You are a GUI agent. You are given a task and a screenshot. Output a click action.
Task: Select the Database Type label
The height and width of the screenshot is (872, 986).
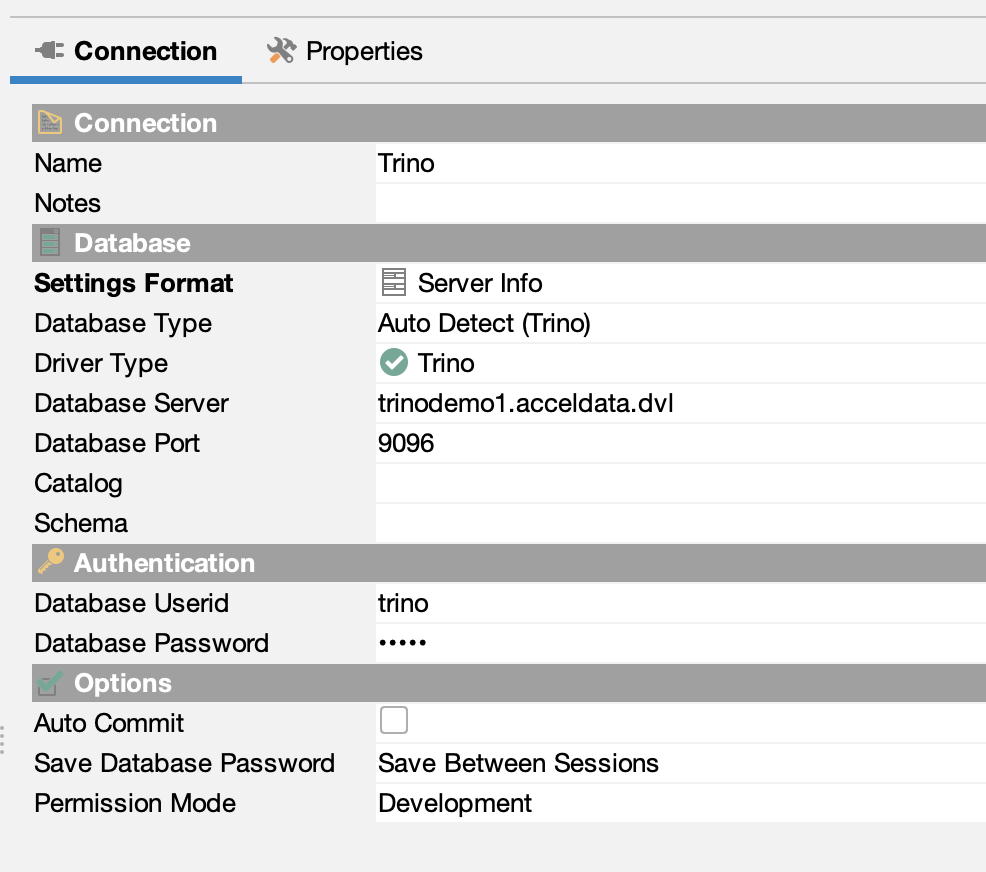[123, 324]
